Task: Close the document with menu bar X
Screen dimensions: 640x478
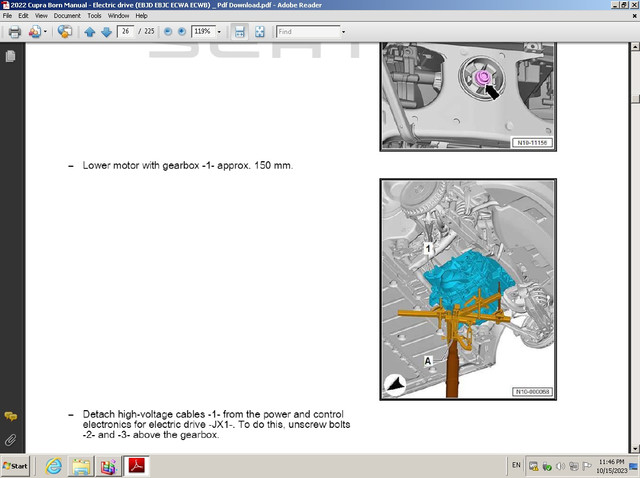Action: click(x=635, y=16)
